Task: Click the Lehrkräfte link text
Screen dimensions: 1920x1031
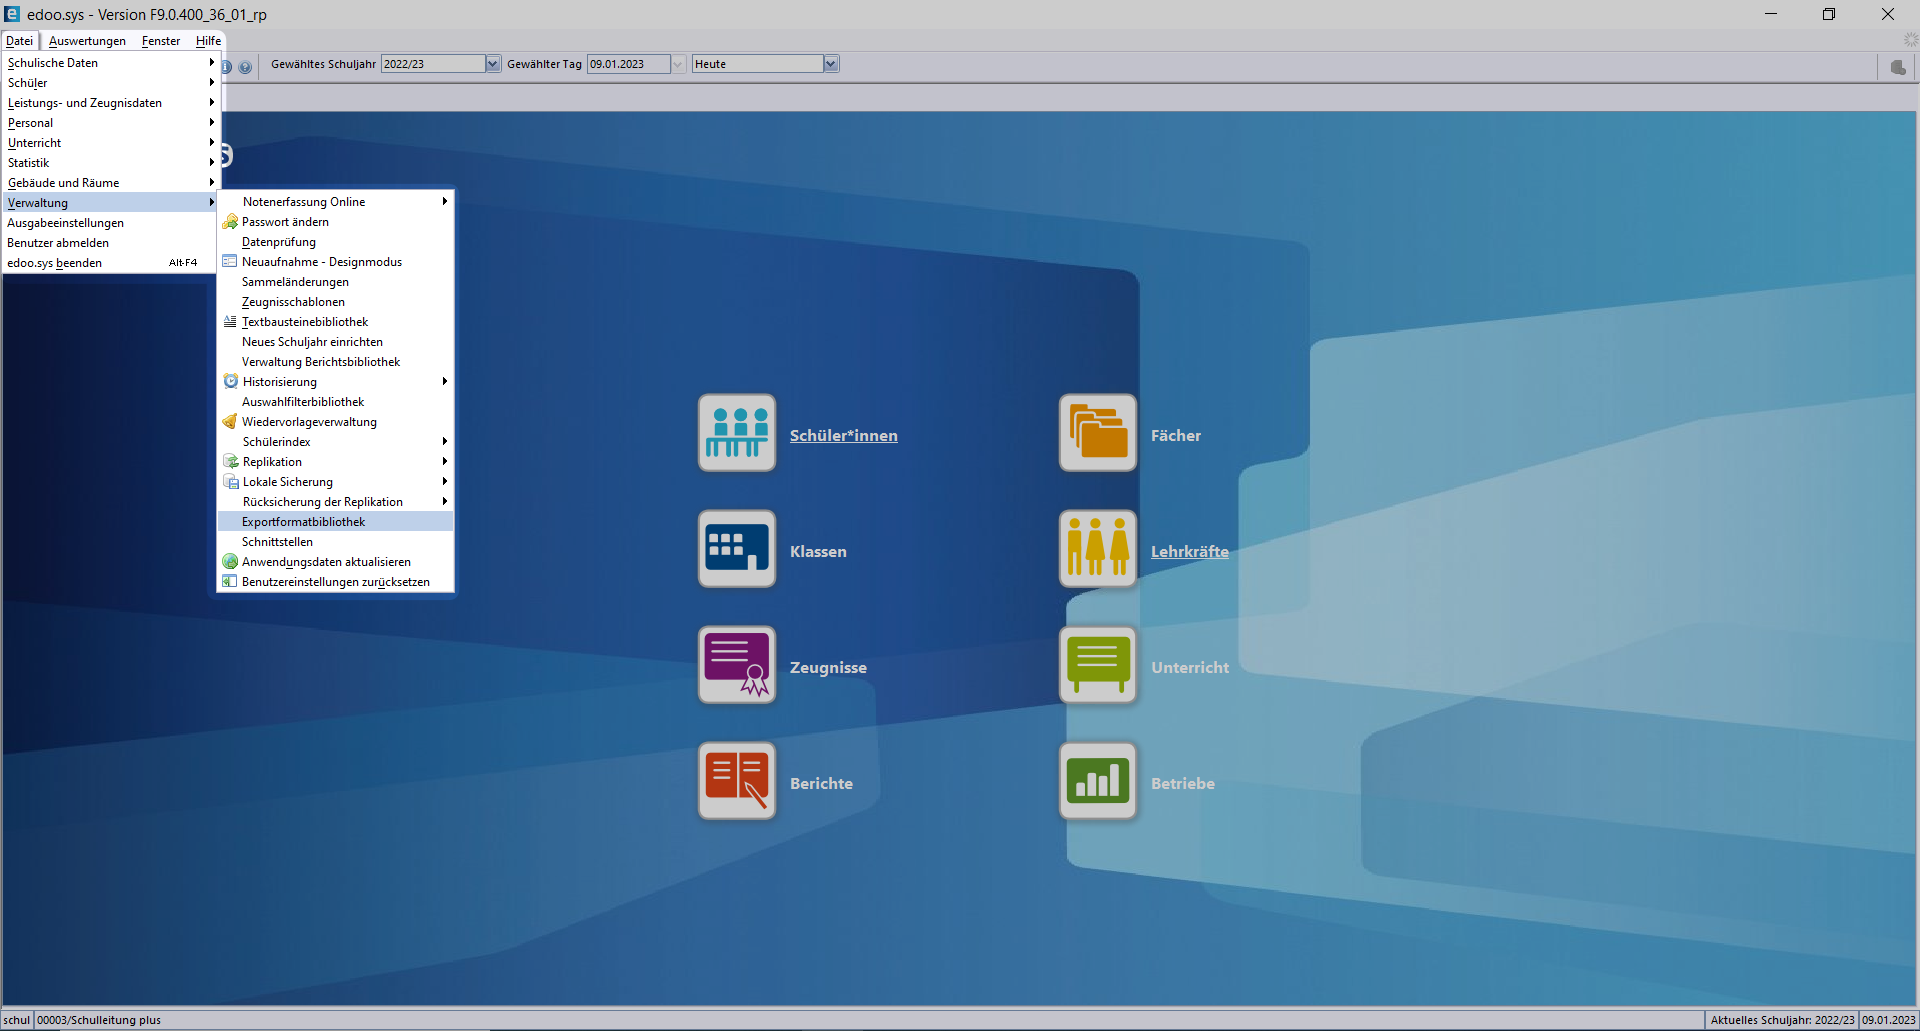Action: 1189,551
